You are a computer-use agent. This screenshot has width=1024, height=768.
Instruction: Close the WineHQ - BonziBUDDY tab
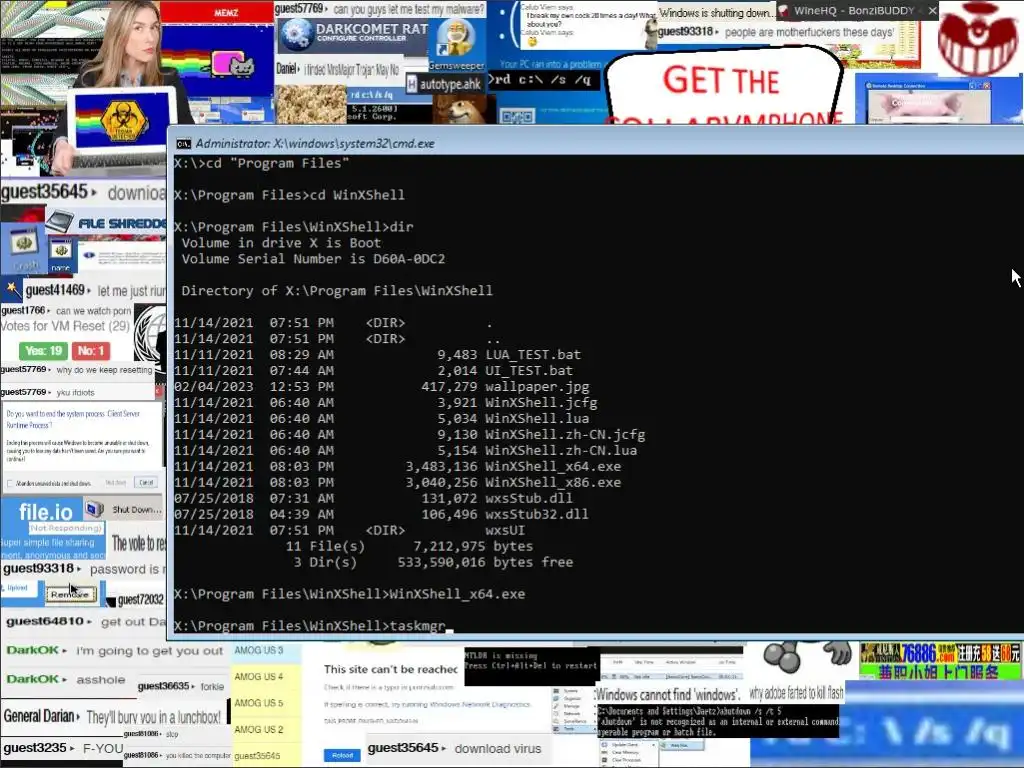tap(932, 10)
